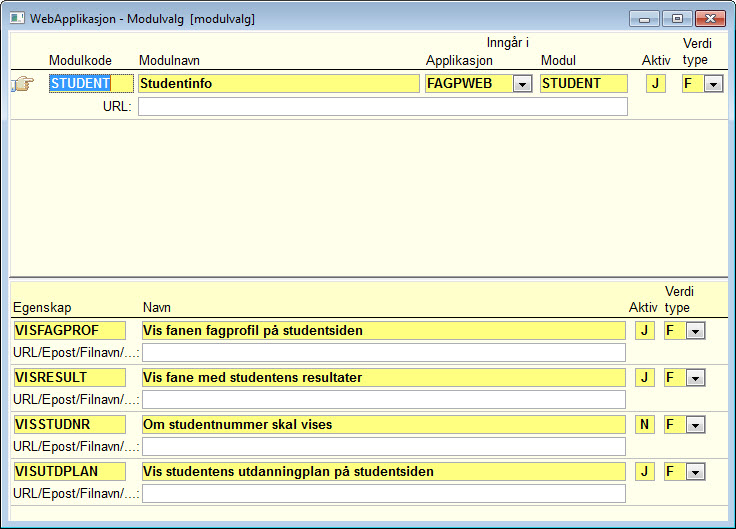Click URL/Epost/Filnavn field under VISFAGPROF
This screenshot has width=736, height=529.
click(x=383, y=353)
